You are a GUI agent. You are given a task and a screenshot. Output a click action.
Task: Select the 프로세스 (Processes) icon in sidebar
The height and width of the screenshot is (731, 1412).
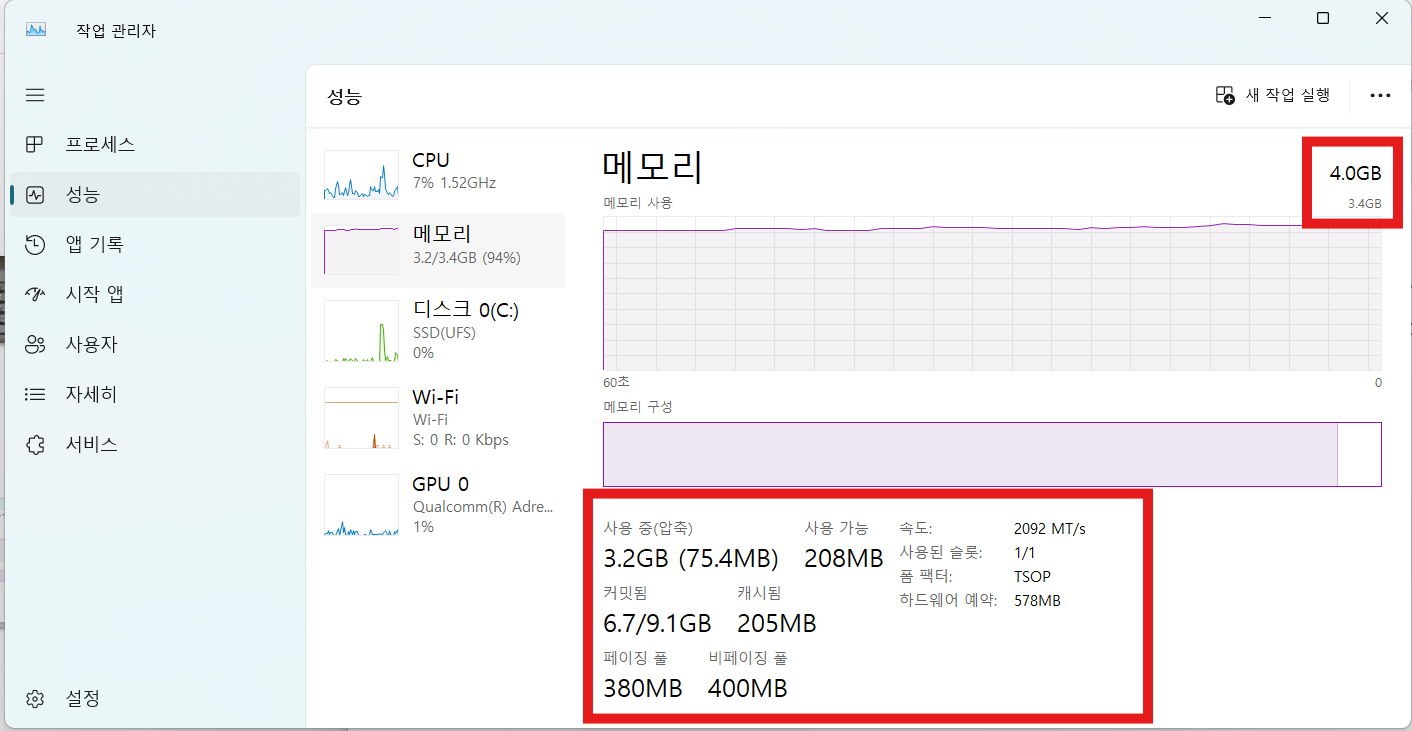(35, 144)
